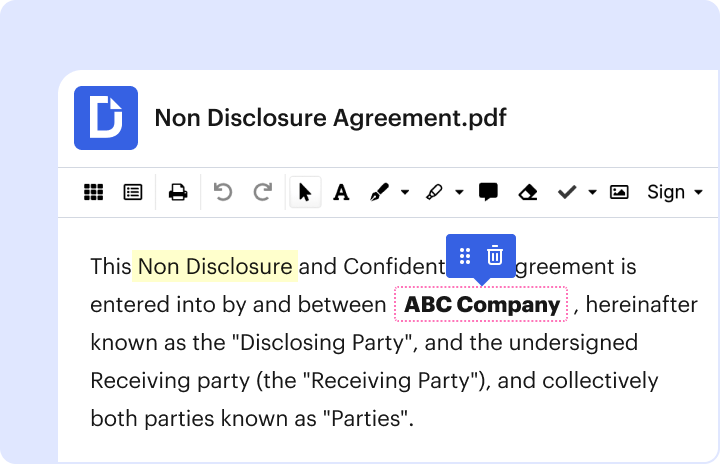The height and width of the screenshot is (464, 720).
Task: Expand the checkmark options dropdown arrow
Action: pyautogui.click(x=592, y=192)
